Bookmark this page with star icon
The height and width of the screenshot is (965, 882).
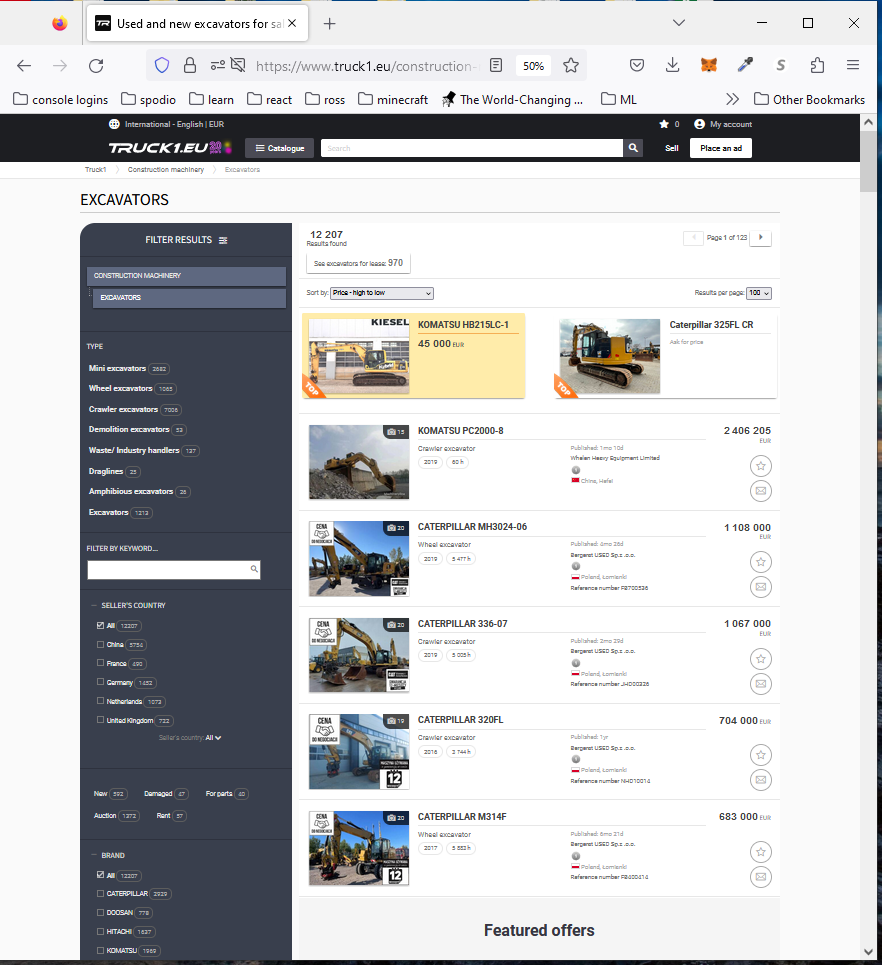click(x=571, y=65)
